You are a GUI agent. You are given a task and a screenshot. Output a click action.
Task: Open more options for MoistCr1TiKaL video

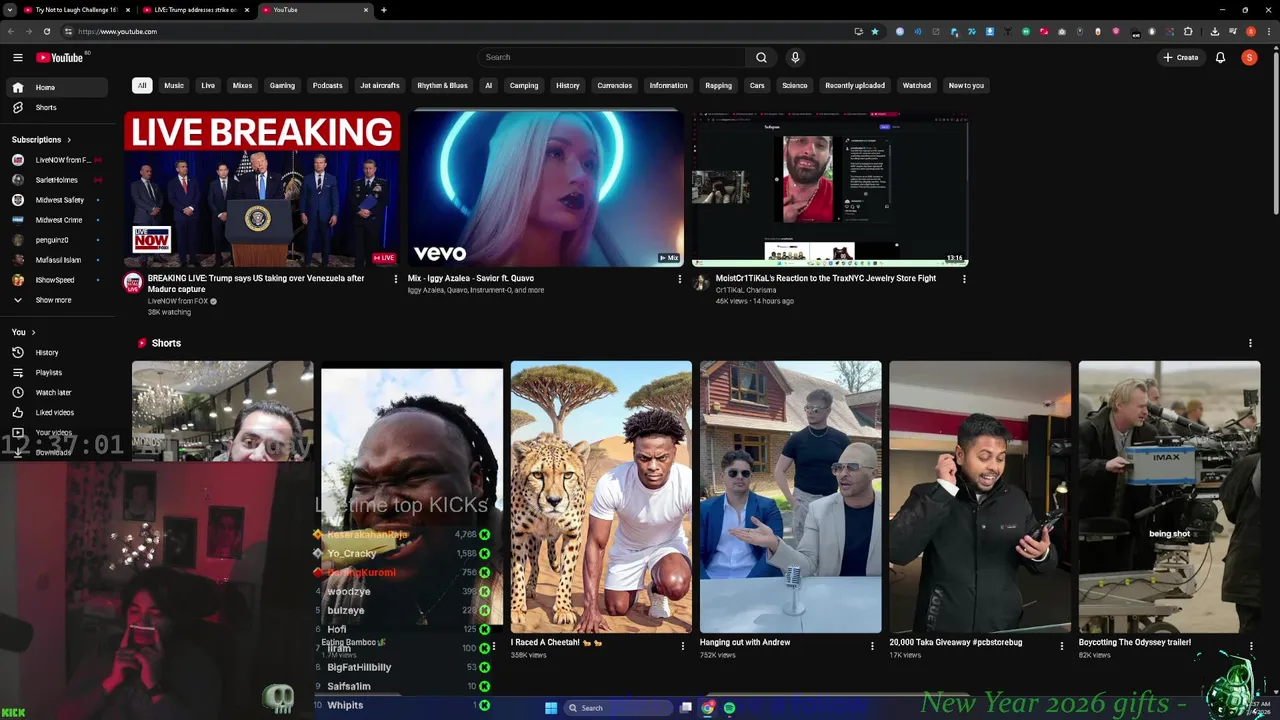pyautogui.click(x=964, y=279)
